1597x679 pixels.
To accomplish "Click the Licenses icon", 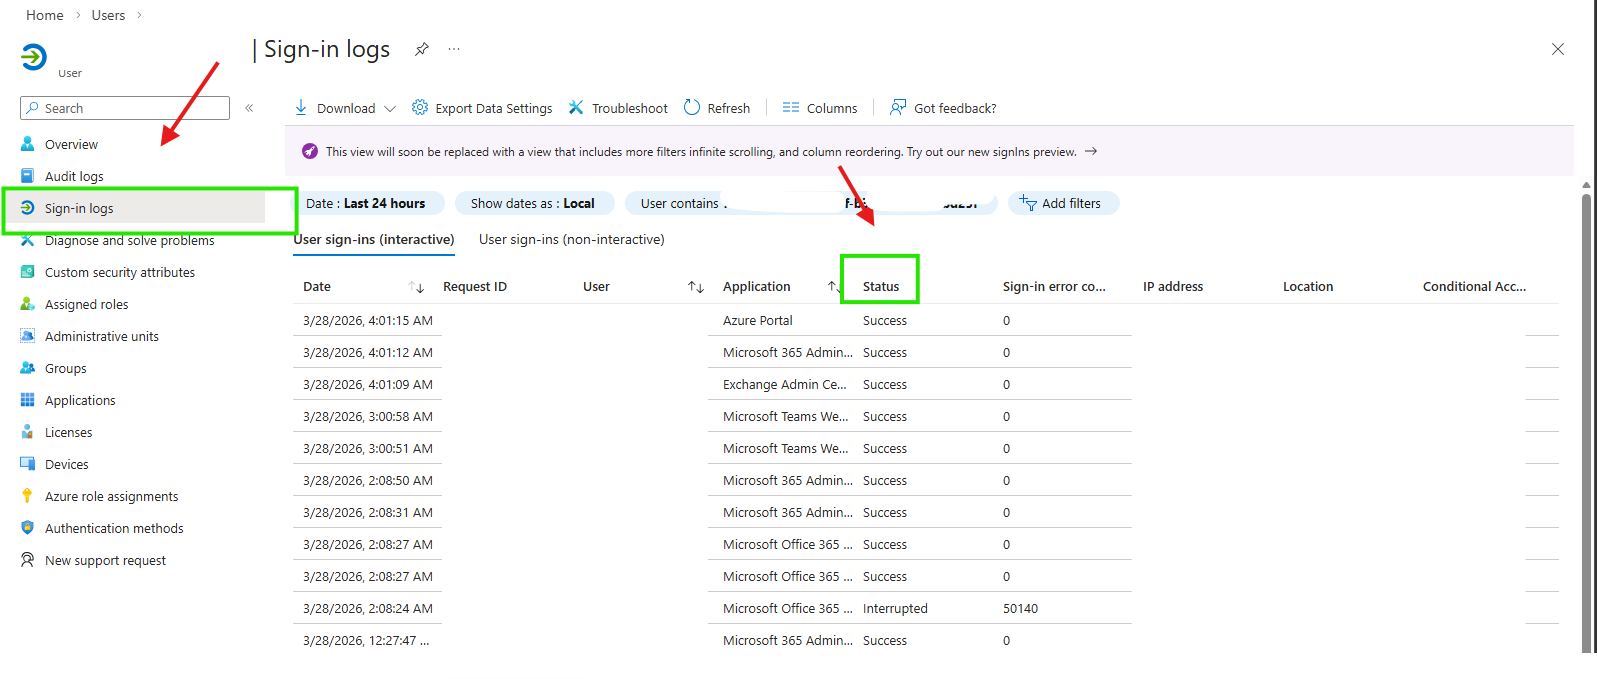I will pos(28,432).
